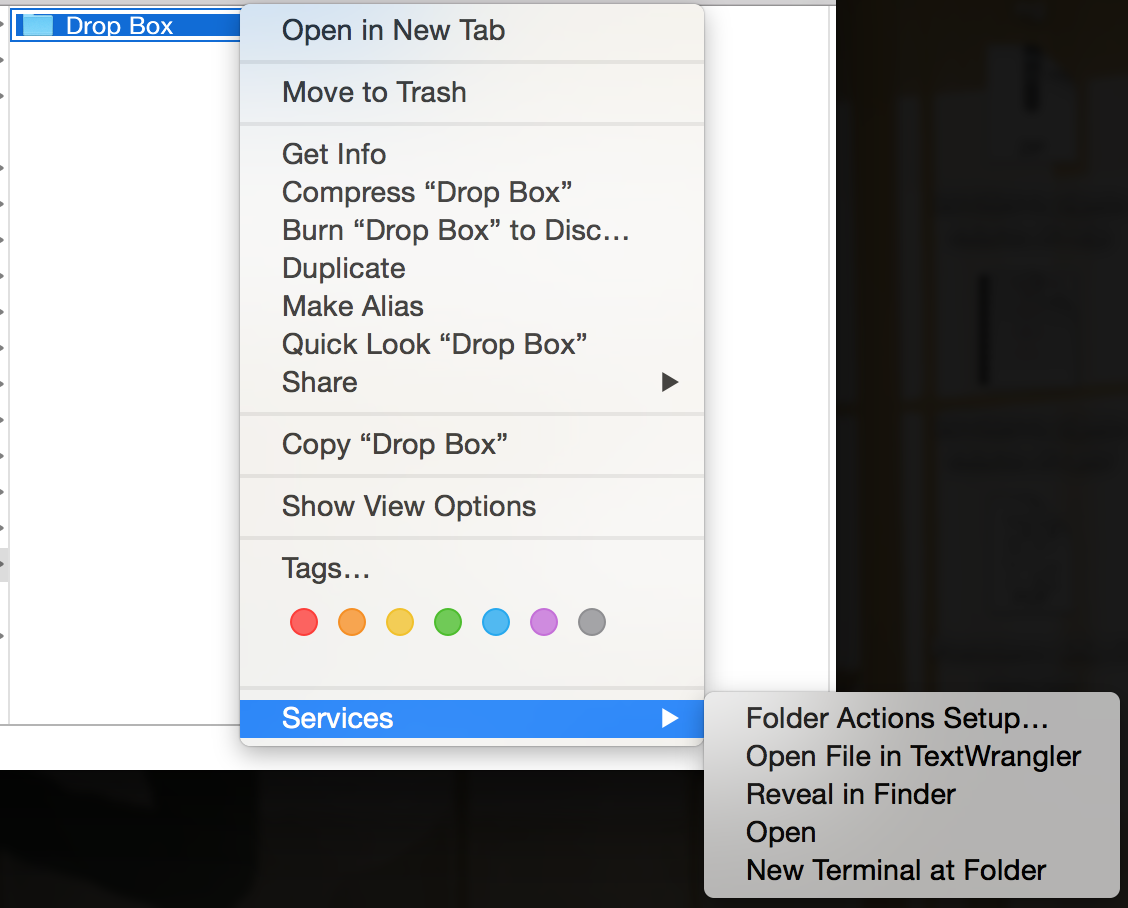The image size is (1128, 908).
Task: Duplicate the selected folder
Action: 343,269
